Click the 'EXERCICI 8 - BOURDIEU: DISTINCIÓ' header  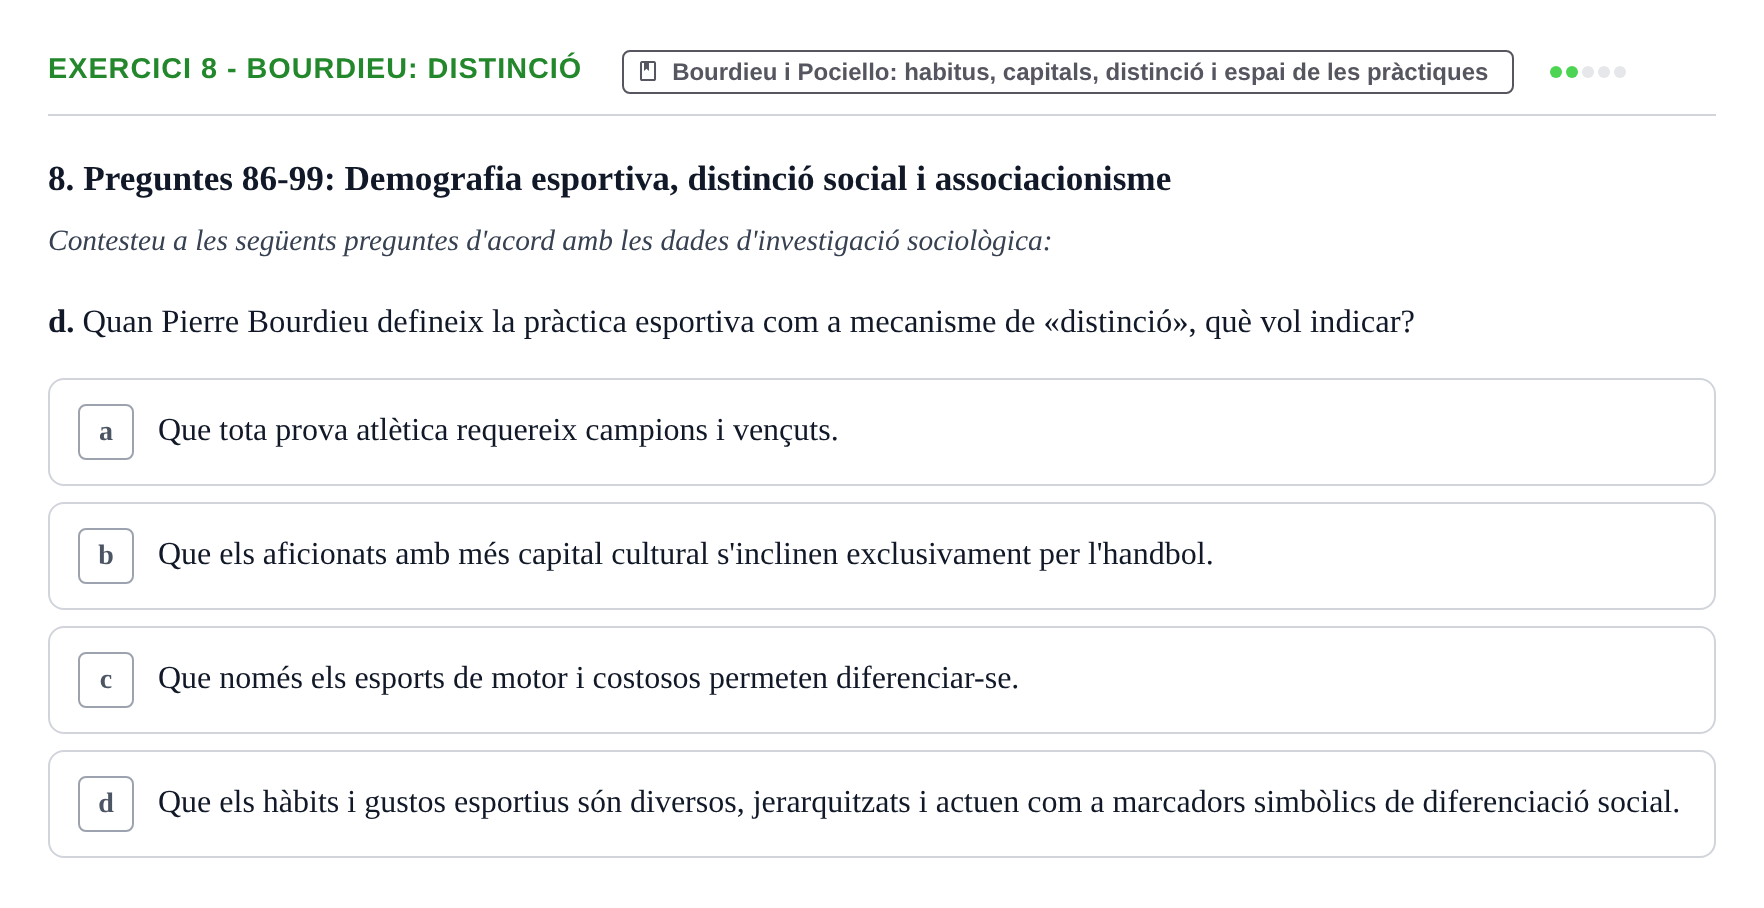314,68
